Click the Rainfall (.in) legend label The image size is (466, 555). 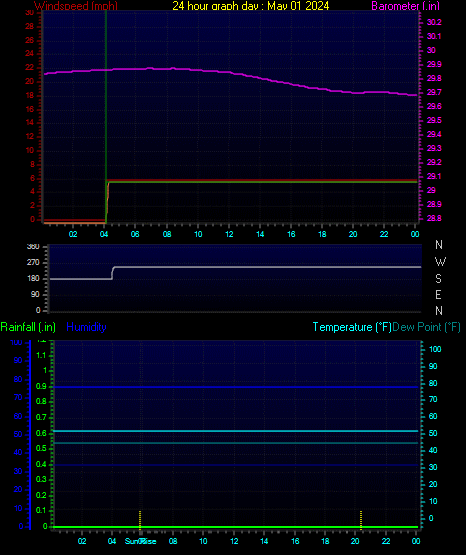[x=28, y=327]
